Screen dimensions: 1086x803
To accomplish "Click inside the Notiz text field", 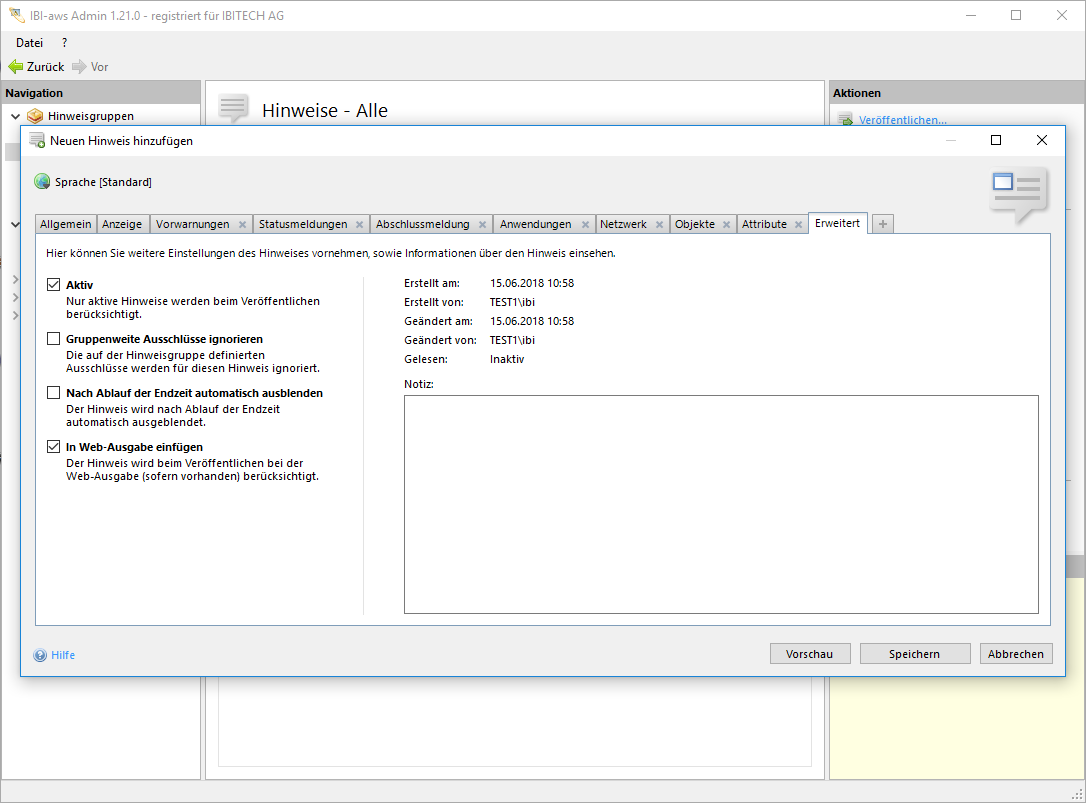I will tap(720, 503).
